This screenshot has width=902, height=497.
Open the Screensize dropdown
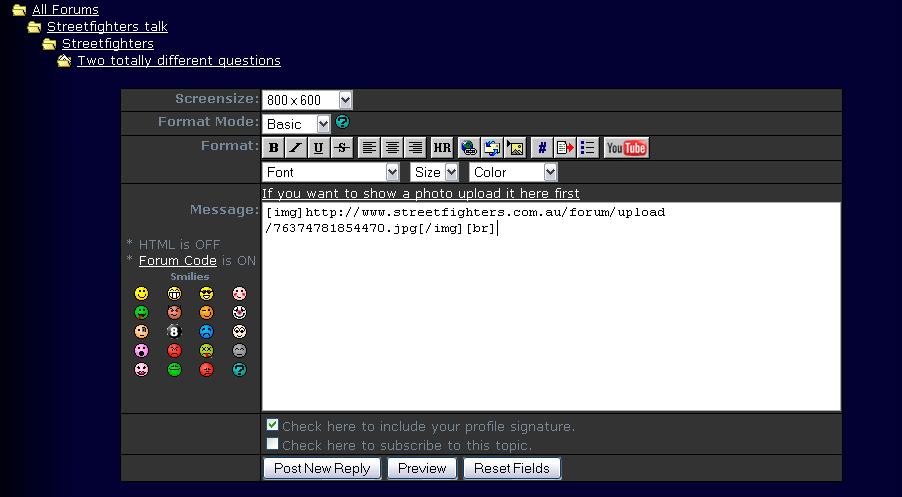307,100
